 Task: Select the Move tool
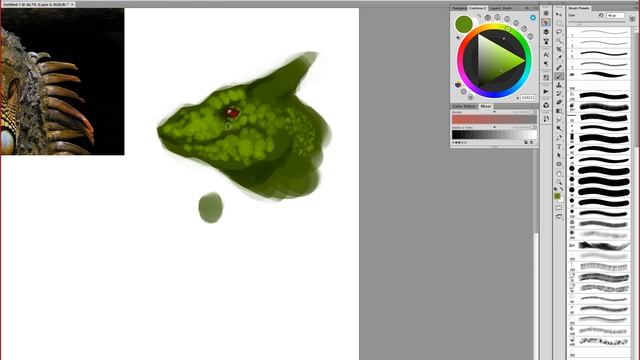(x=559, y=14)
